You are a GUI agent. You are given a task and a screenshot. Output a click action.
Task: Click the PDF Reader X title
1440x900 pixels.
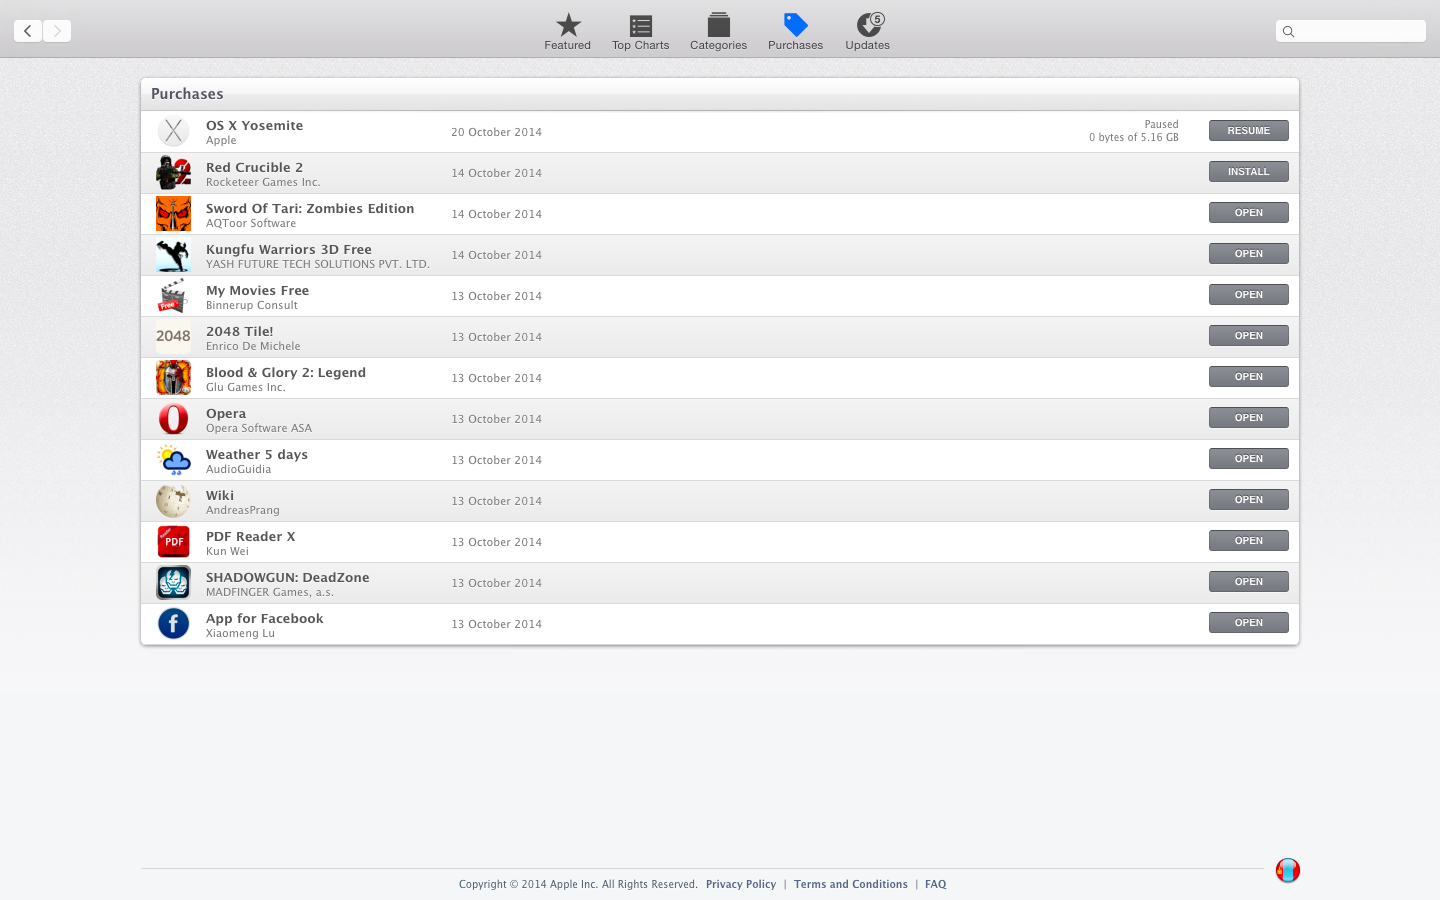(x=250, y=536)
